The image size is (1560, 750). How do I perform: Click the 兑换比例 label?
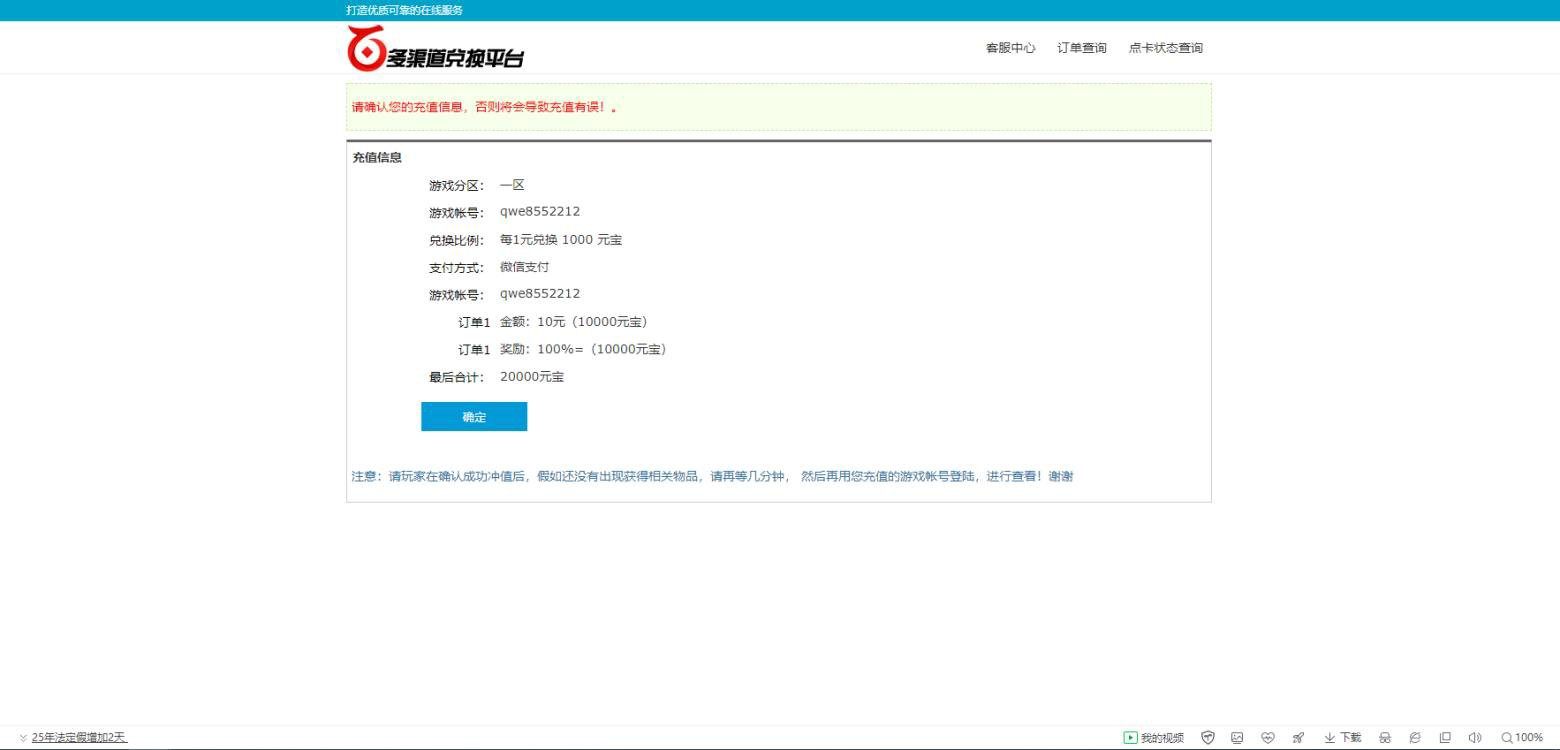tap(456, 240)
